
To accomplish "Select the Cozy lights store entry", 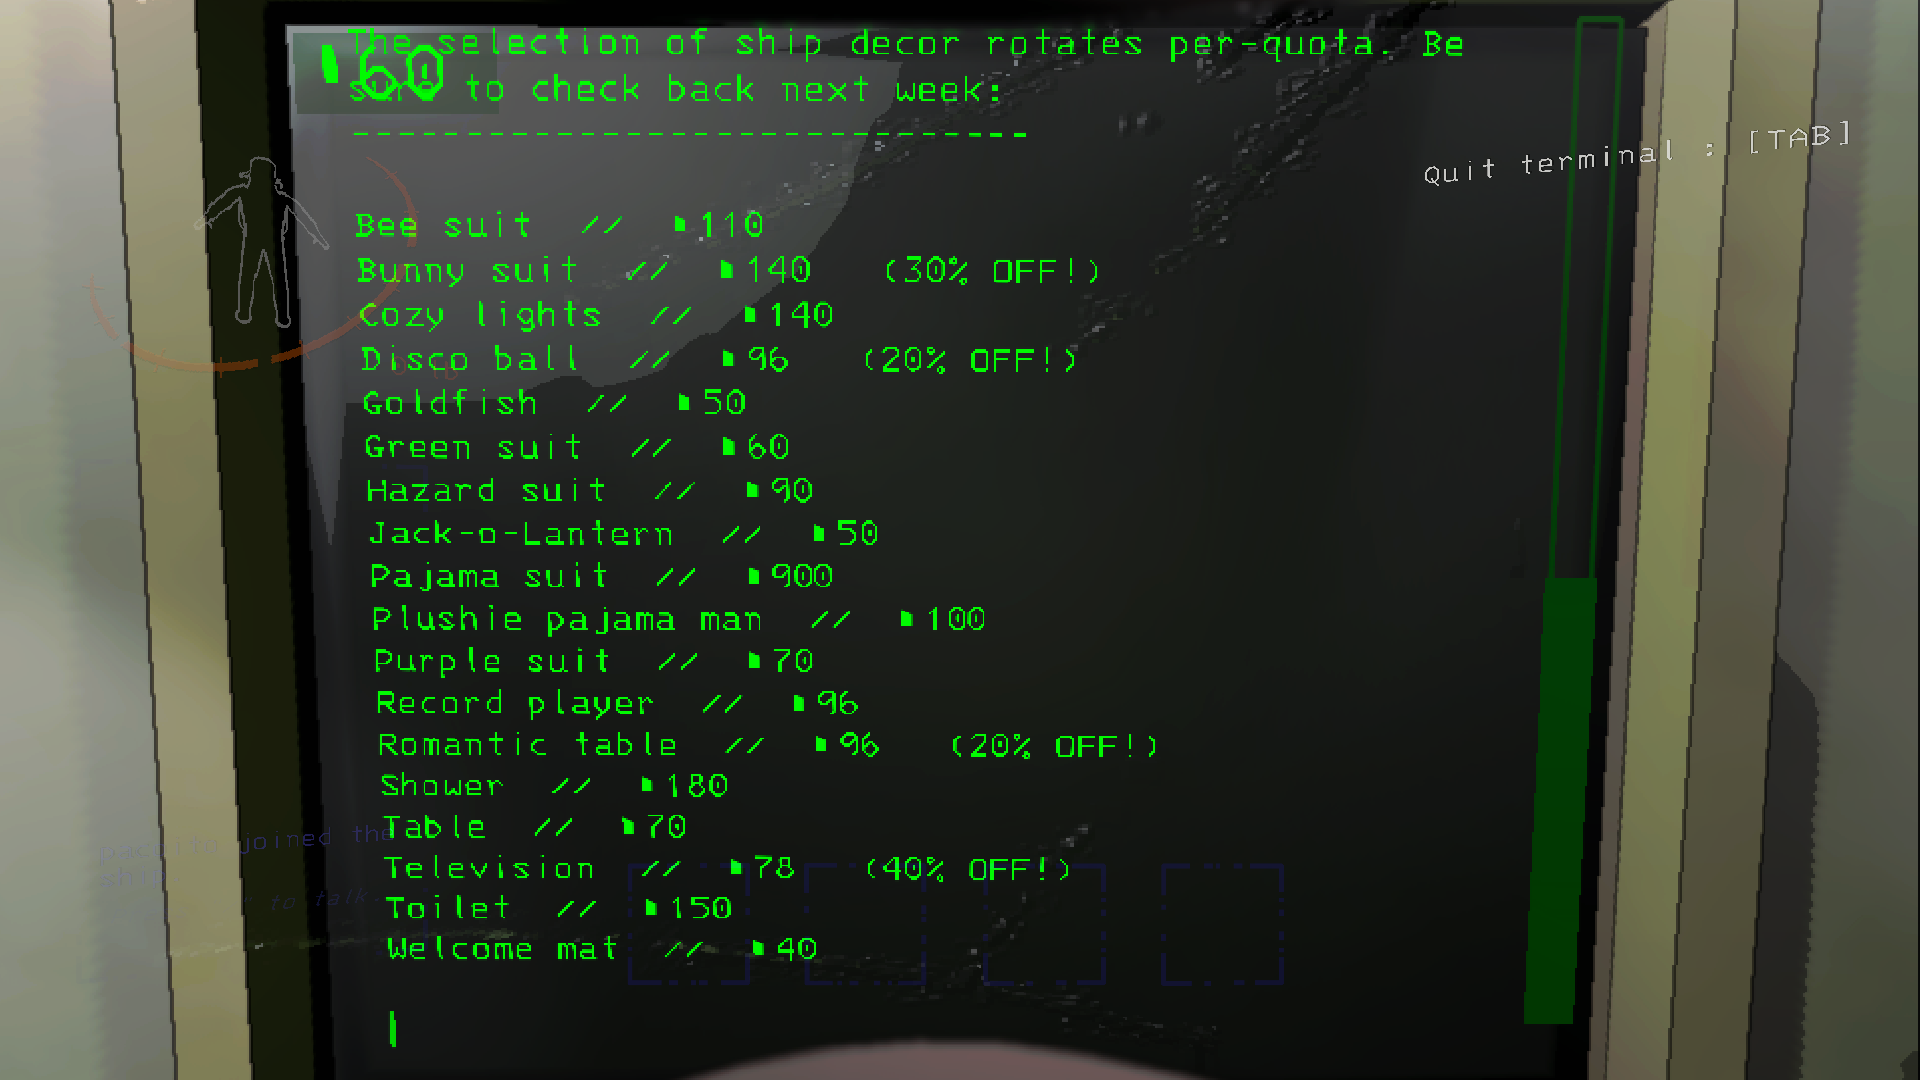I will (596, 315).
